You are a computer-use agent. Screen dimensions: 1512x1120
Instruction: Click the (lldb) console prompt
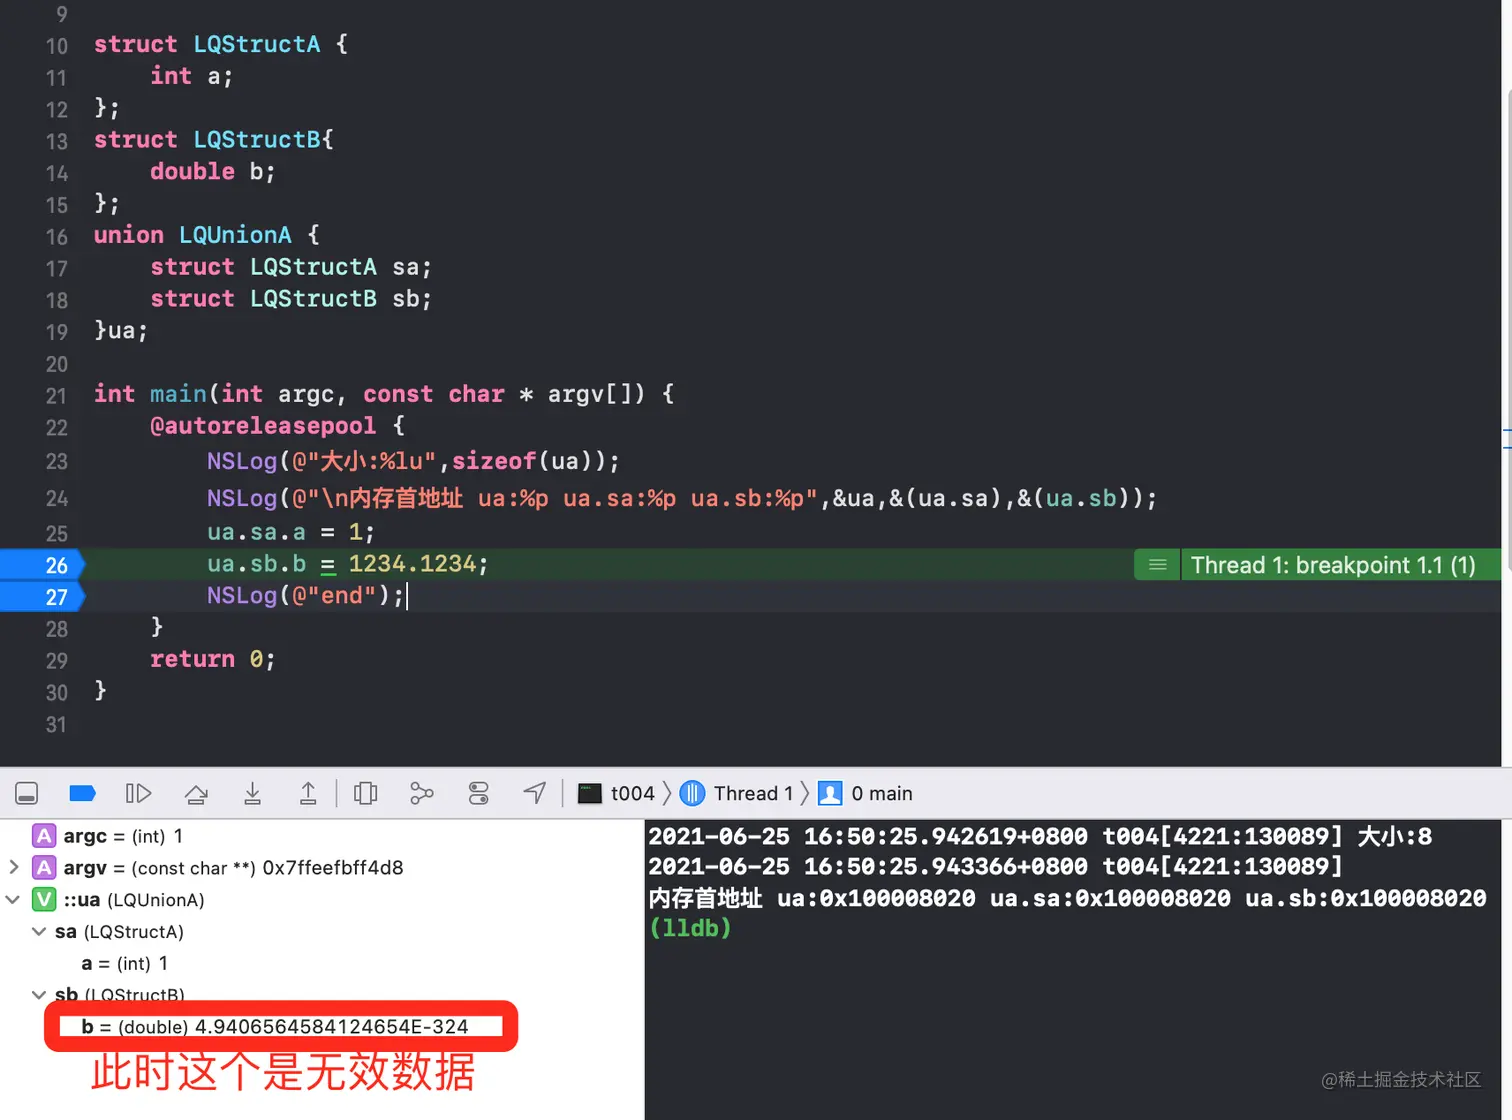[x=690, y=928]
